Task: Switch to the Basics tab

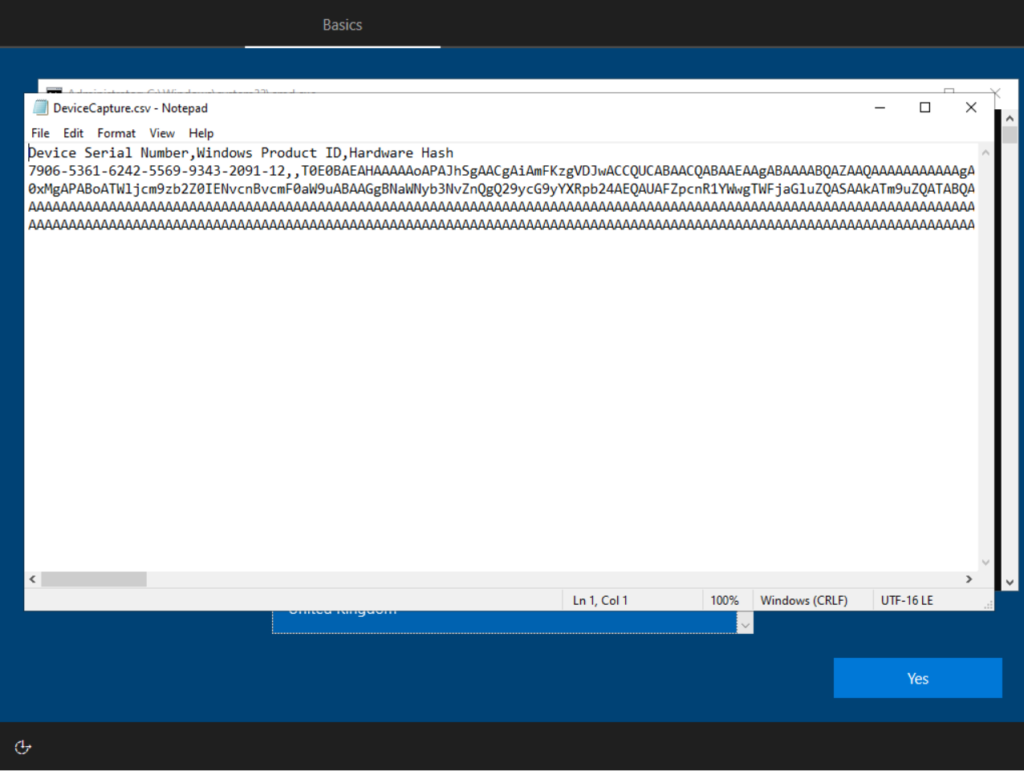Action: (342, 24)
